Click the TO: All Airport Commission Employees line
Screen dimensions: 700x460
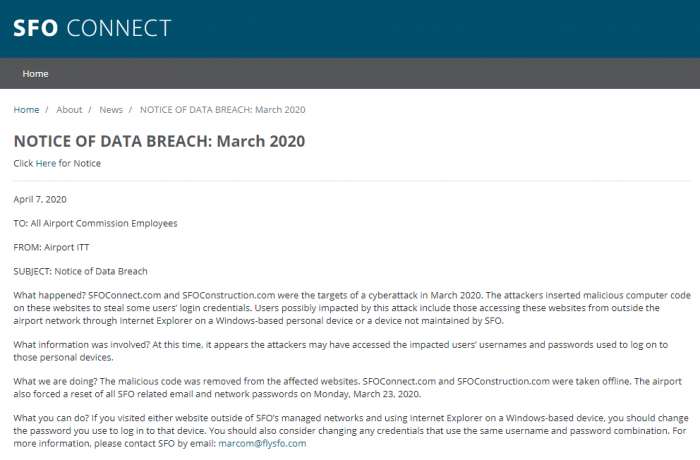click(x=95, y=223)
